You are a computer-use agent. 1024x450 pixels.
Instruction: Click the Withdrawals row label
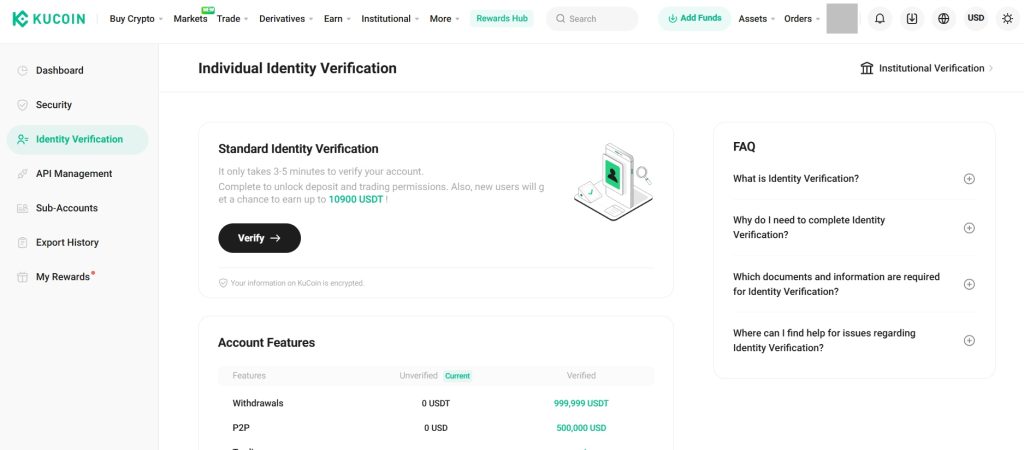pos(258,404)
